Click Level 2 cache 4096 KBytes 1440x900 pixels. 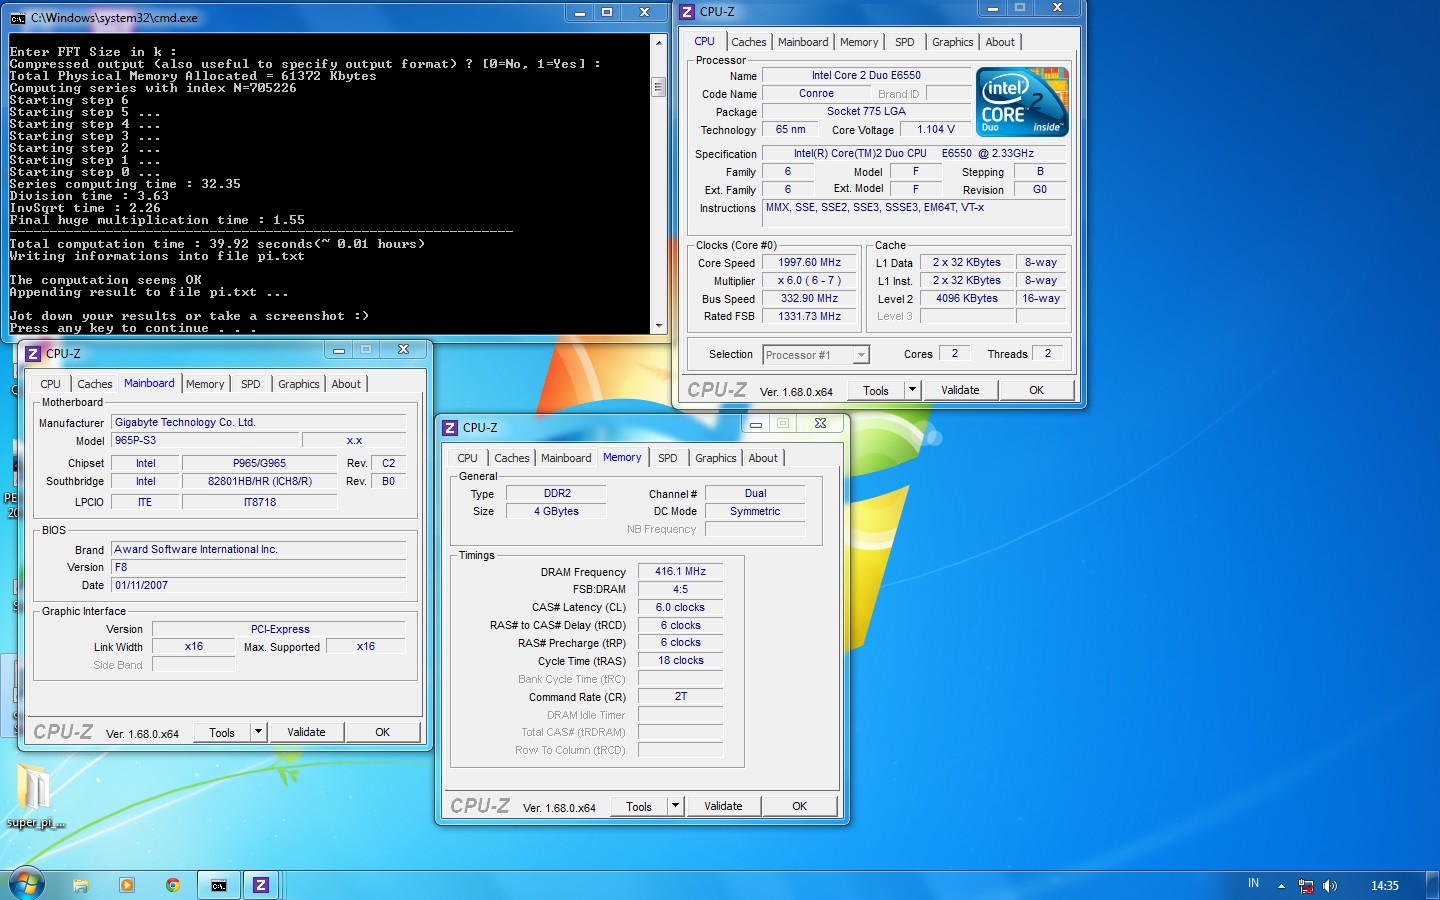click(x=967, y=298)
